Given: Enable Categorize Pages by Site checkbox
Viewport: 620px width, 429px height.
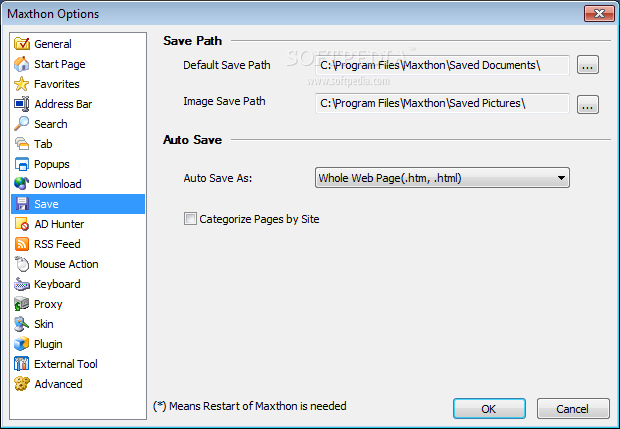Looking at the screenshot, I should pyautogui.click(x=190, y=219).
